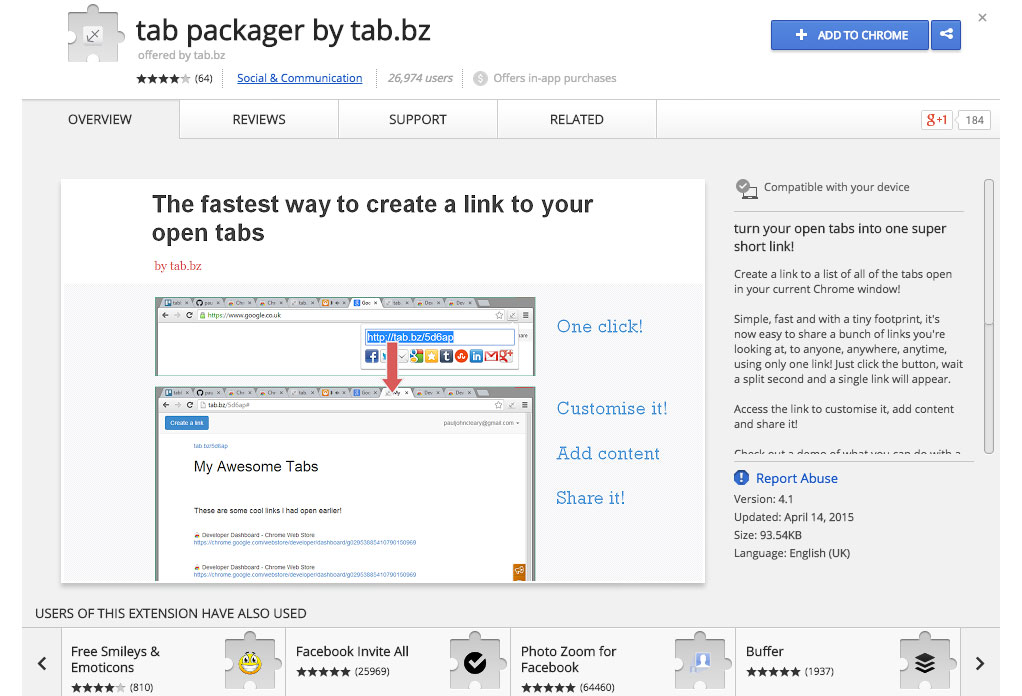
Task: Click the Users of this extension heading
Action: click(x=171, y=614)
